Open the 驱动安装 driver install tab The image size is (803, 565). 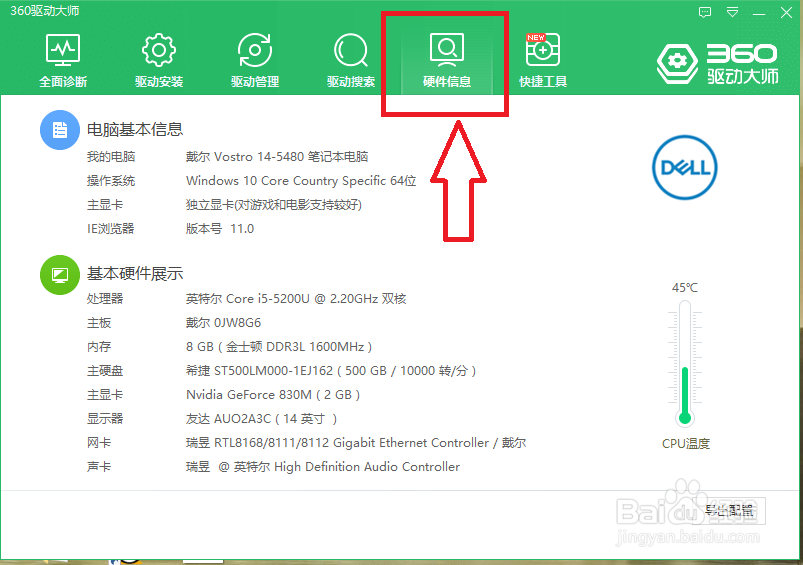click(159, 60)
